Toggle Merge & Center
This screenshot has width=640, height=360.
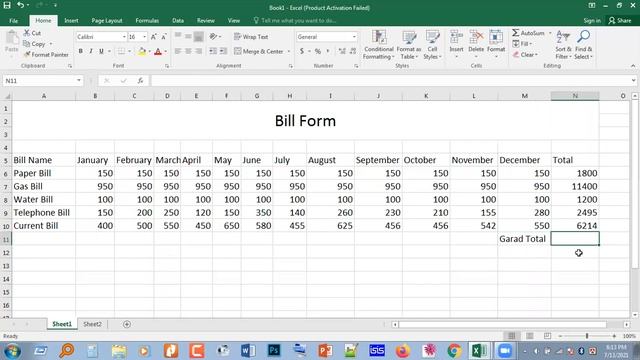(259, 51)
